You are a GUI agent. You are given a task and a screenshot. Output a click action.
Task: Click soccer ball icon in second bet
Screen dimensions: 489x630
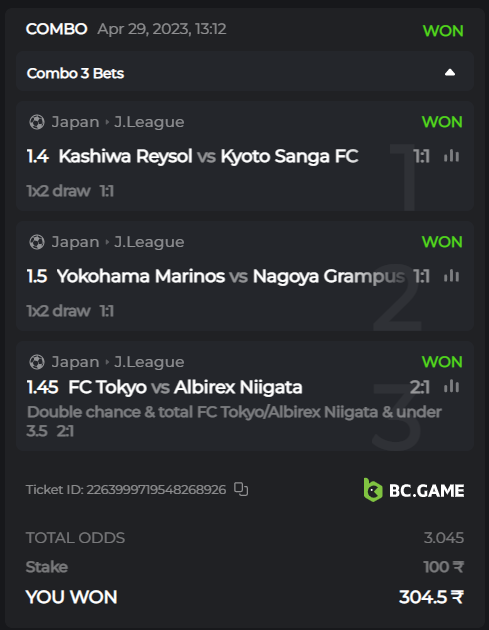[x=37, y=242]
